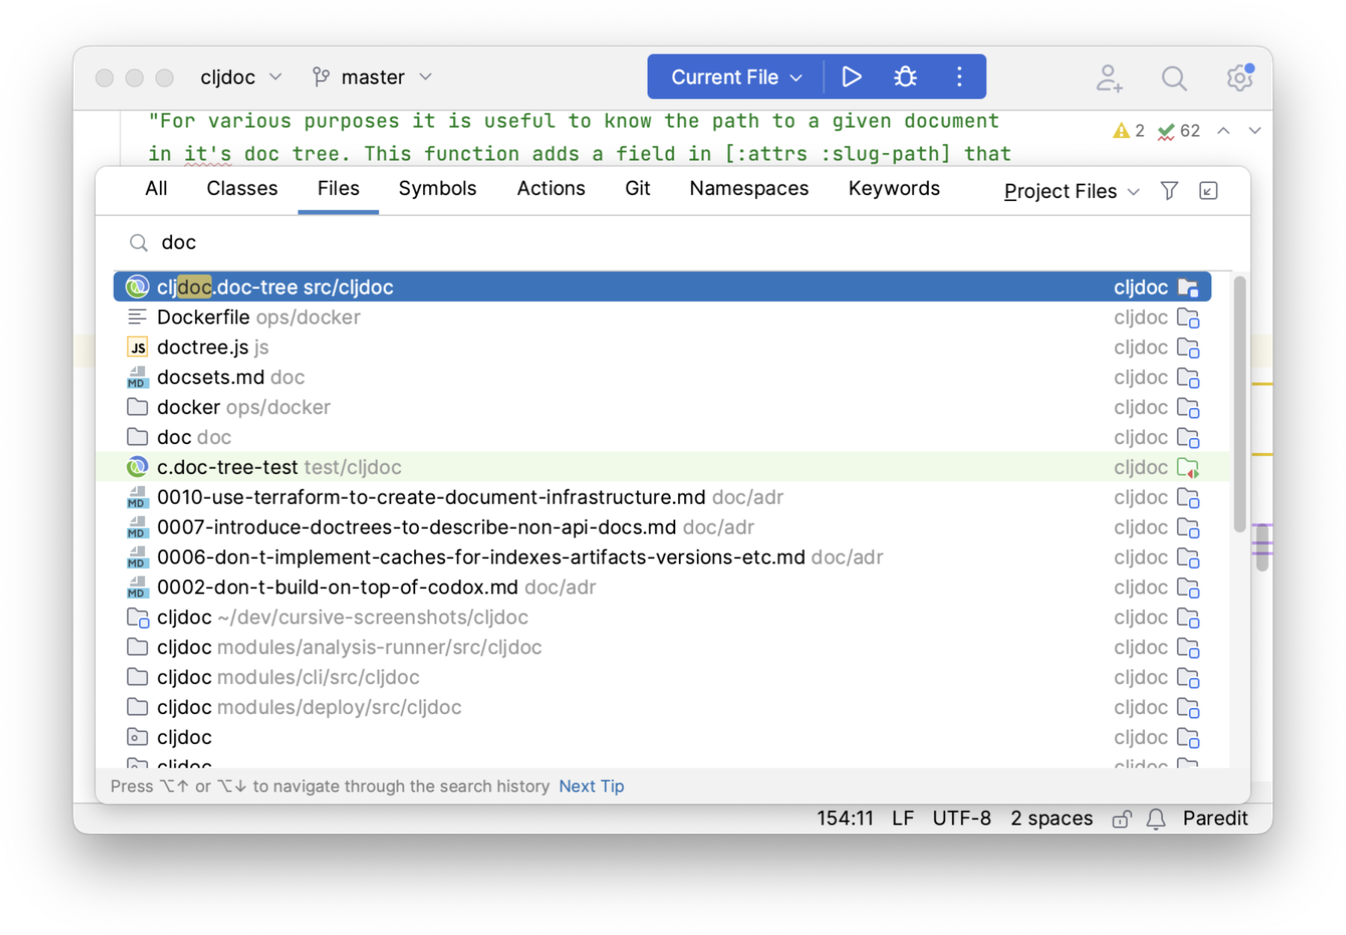Switch to Keywords tab
This screenshot has height=935, width=1346.
tap(894, 189)
